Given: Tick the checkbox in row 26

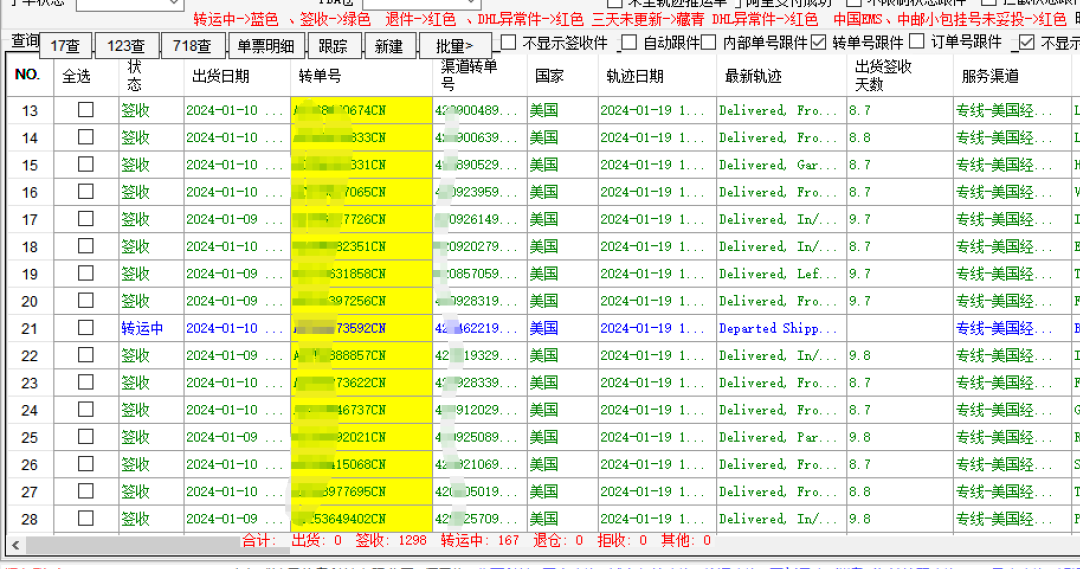Looking at the screenshot, I should (85, 464).
